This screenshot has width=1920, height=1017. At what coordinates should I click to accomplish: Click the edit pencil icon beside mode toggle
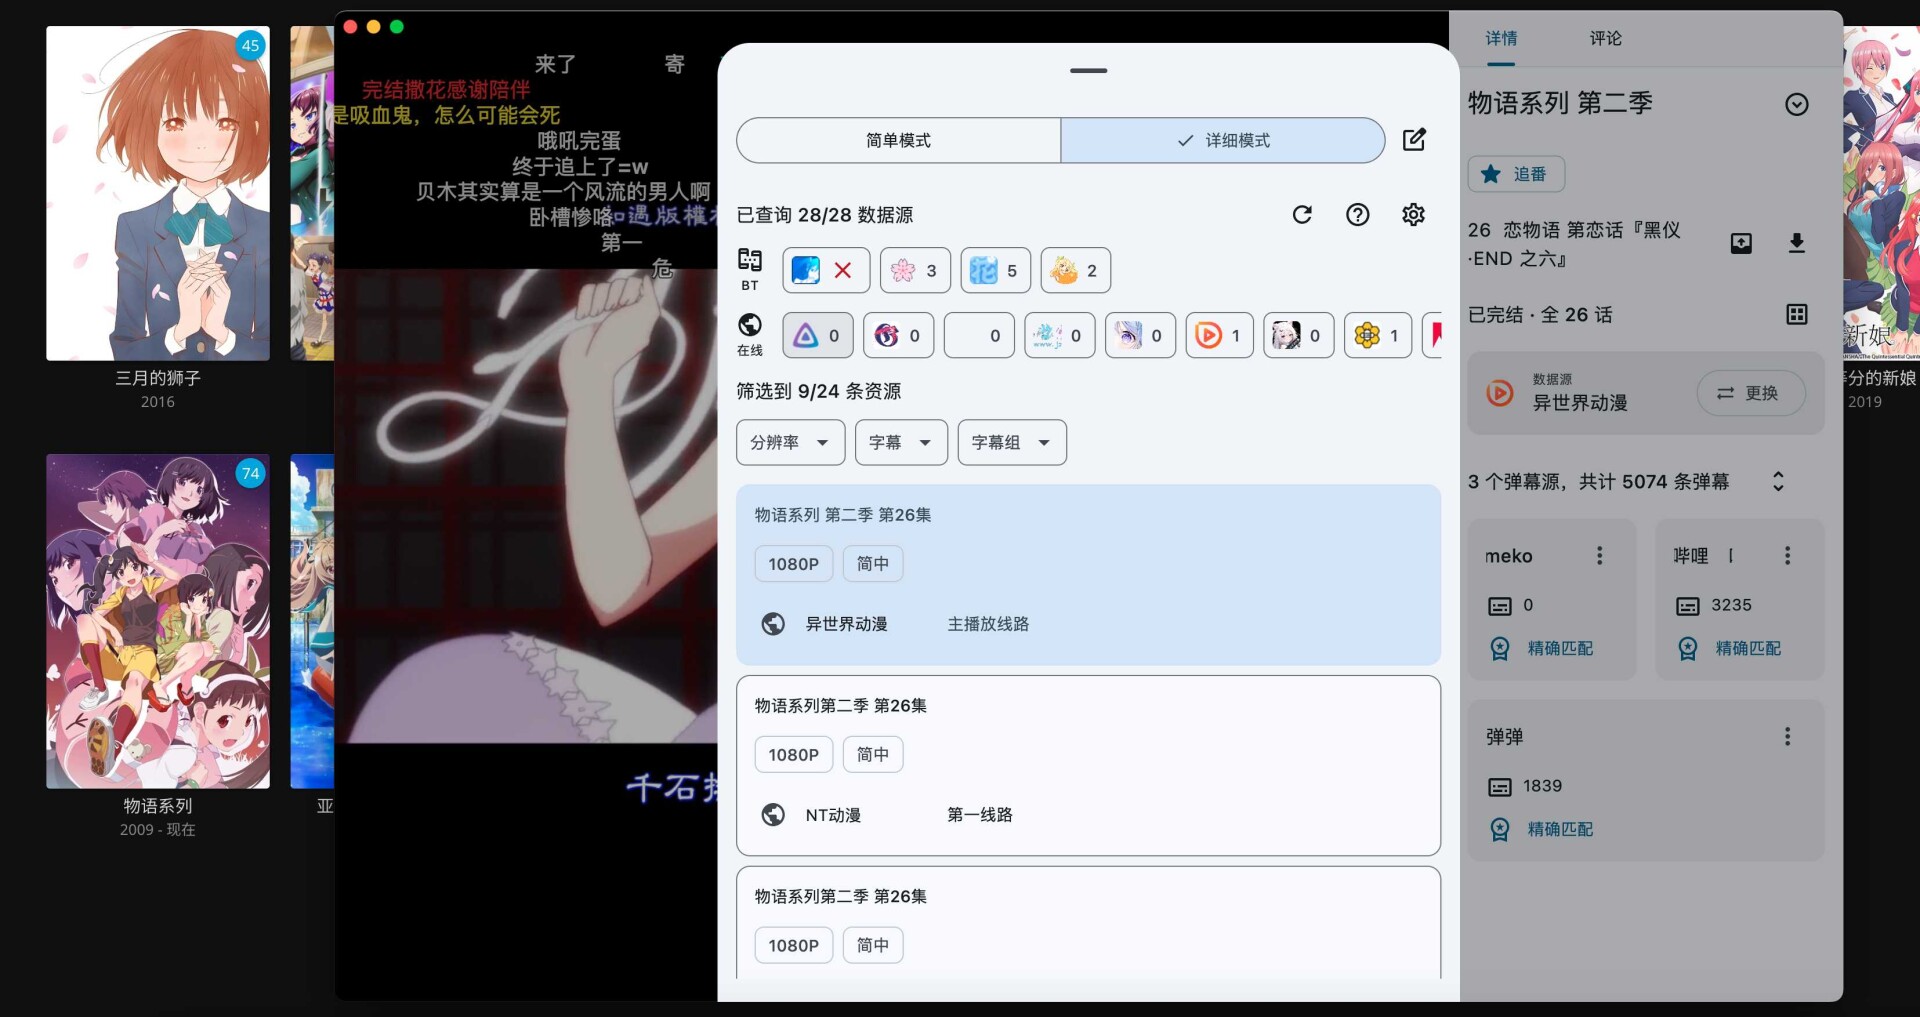pyautogui.click(x=1414, y=140)
